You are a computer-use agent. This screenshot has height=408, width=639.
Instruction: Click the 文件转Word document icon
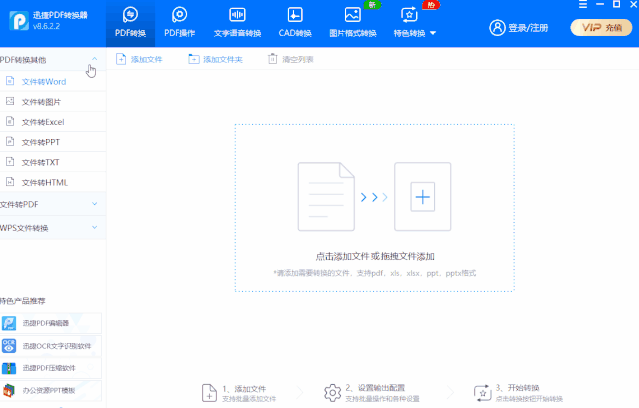coord(10,81)
